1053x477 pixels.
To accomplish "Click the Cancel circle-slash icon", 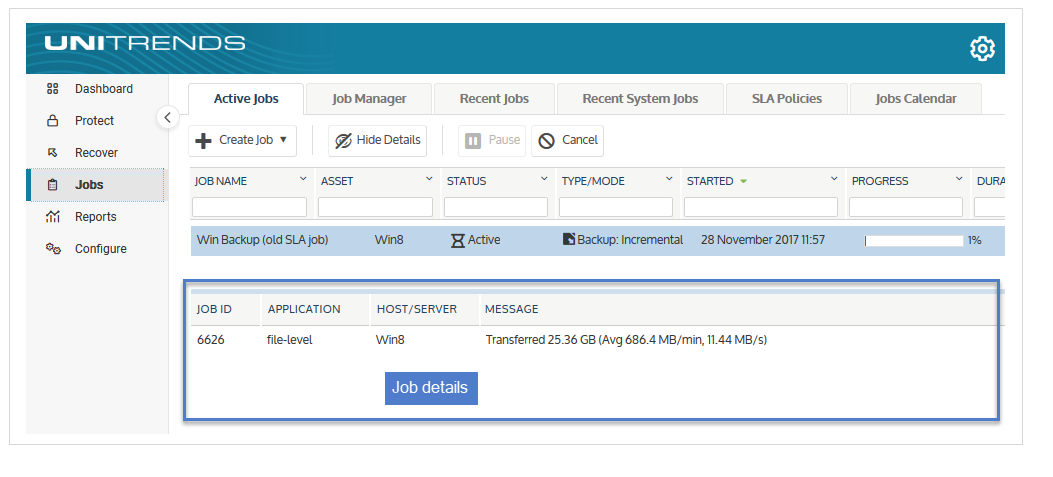I will (x=547, y=140).
